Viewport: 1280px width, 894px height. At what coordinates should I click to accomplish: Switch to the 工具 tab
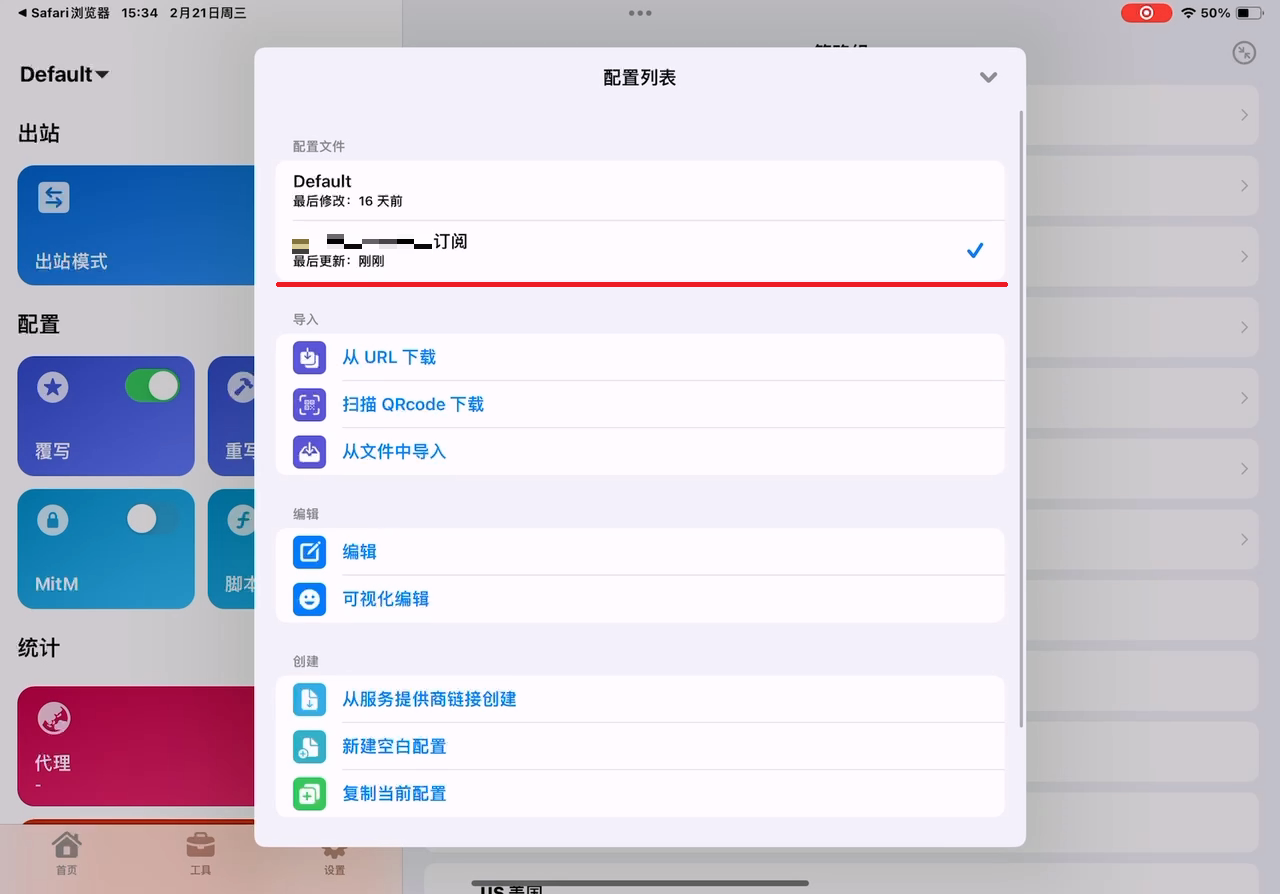[200, 857]
